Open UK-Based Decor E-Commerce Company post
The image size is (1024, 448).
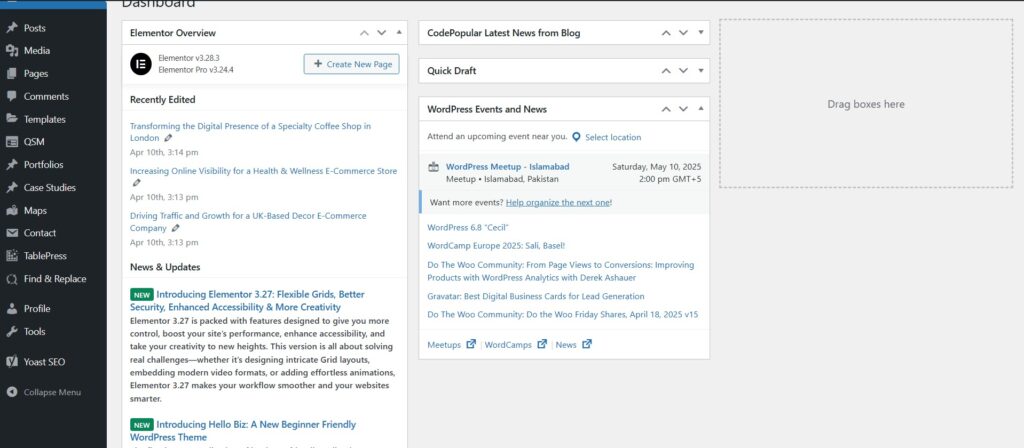[248, 222]
